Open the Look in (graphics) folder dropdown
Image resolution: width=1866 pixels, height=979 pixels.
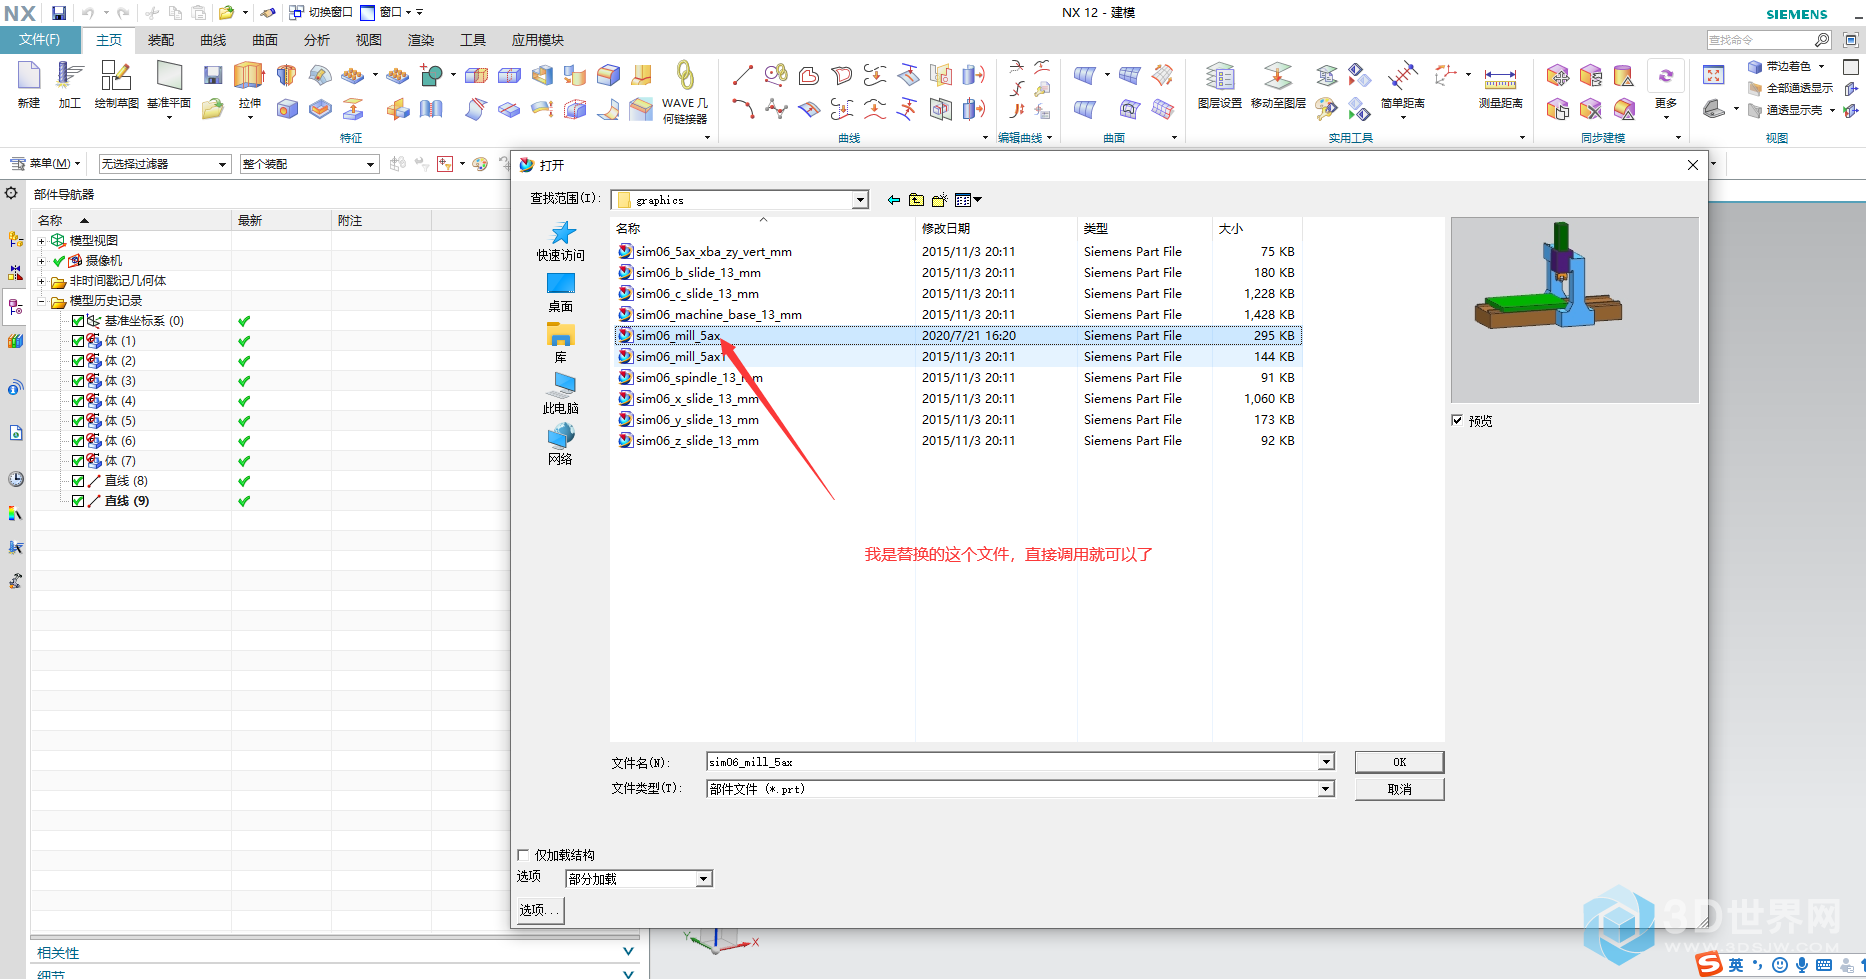coord(860,200)
